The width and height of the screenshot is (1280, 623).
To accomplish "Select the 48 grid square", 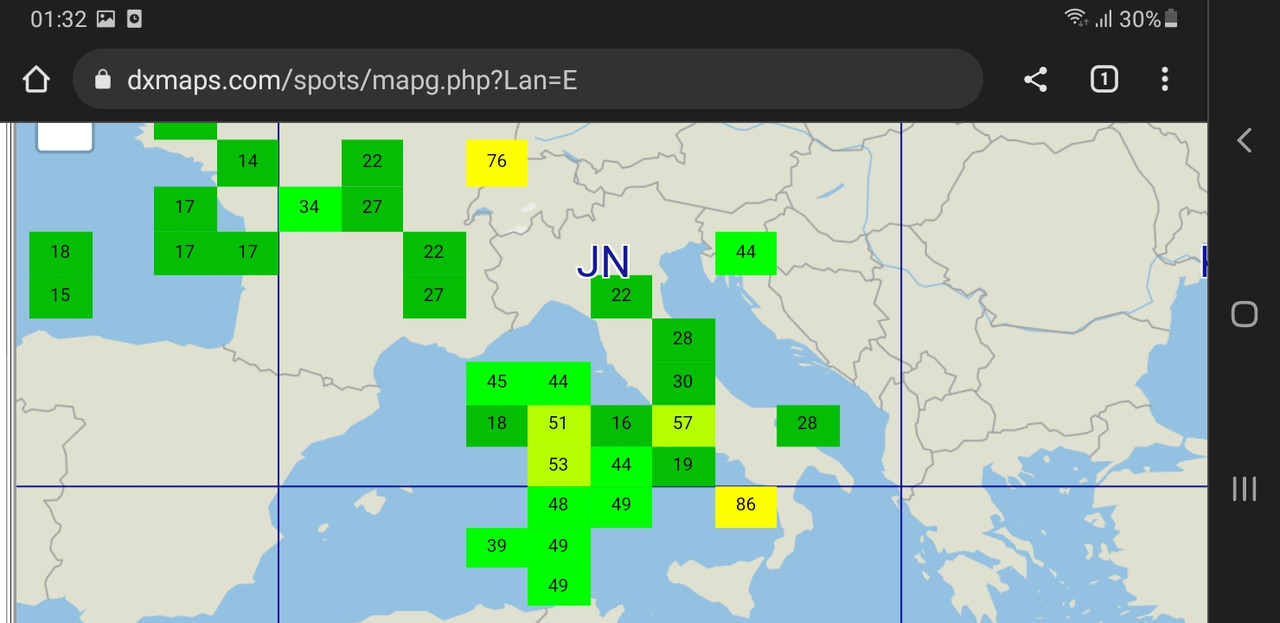I will (558, 506).
